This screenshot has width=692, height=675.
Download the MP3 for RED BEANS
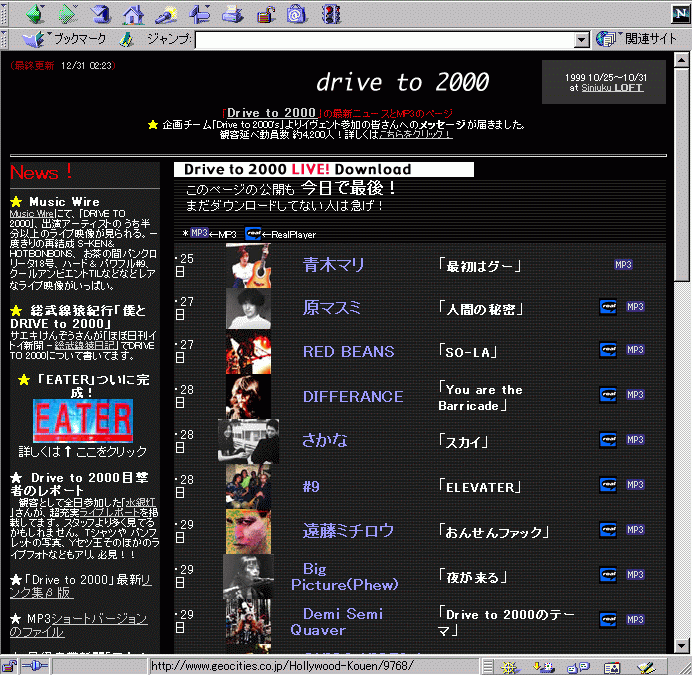pos(635,350)
